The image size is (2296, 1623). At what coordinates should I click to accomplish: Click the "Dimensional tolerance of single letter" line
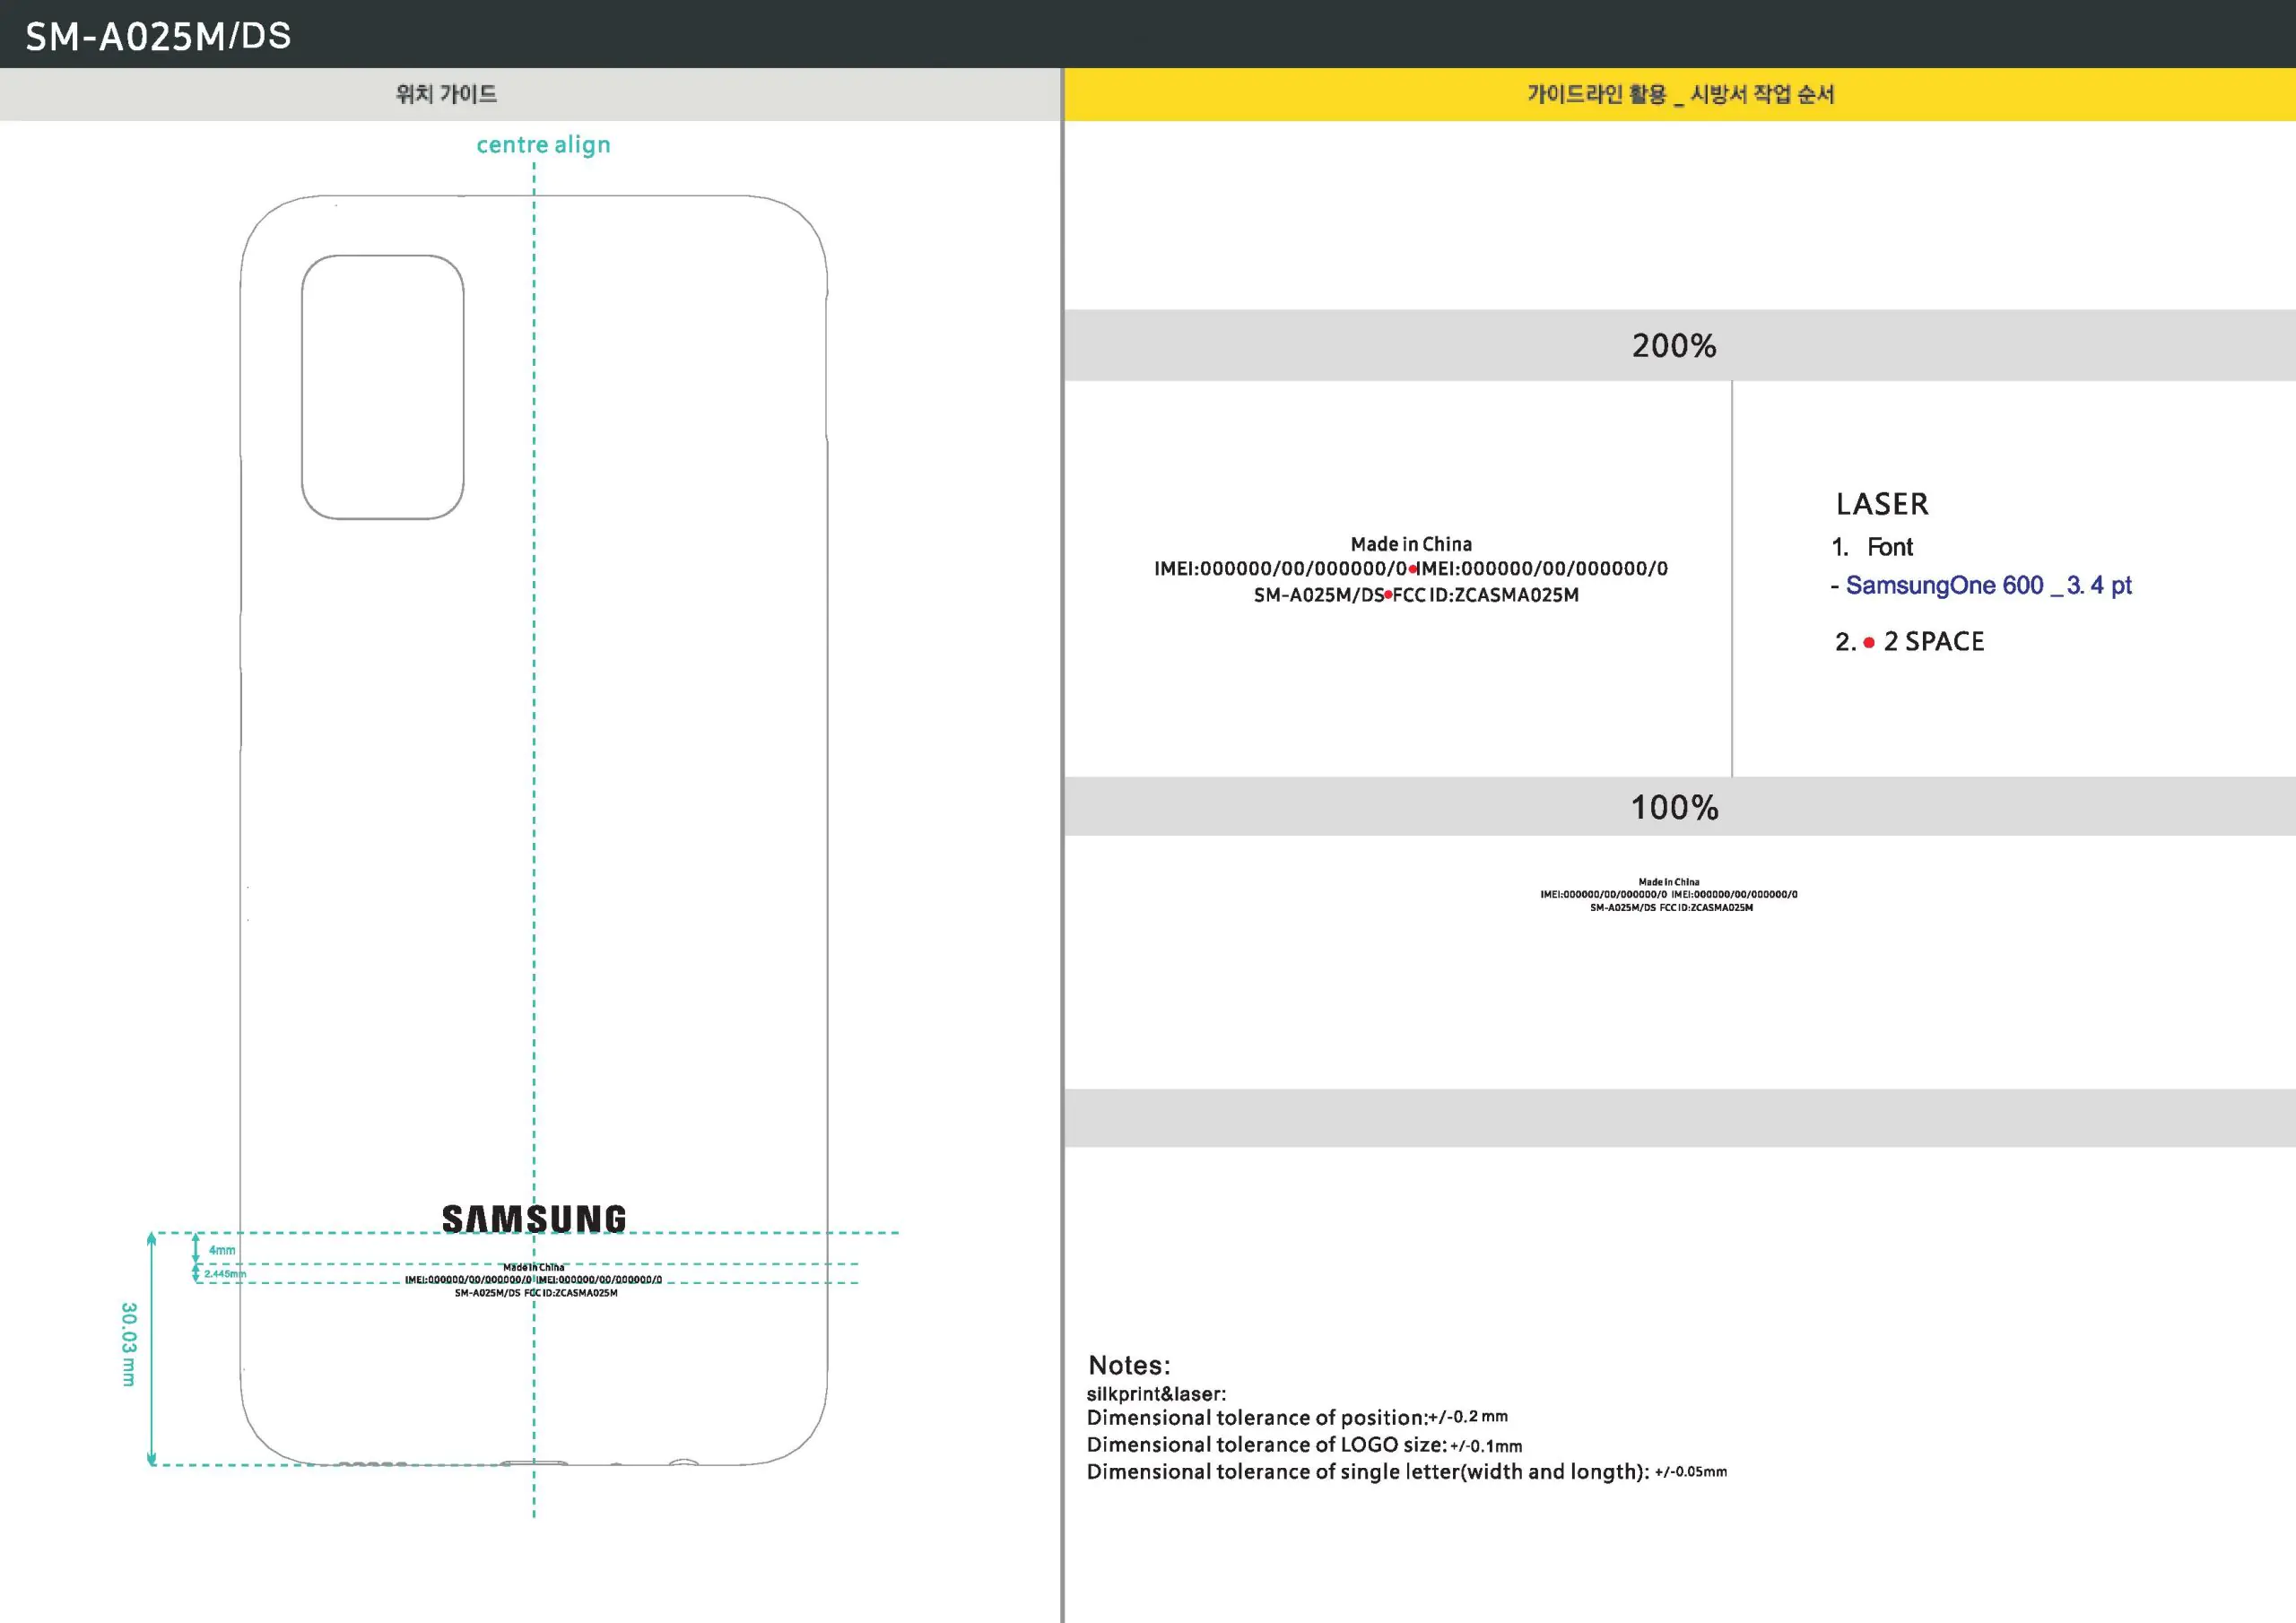1407,1472
